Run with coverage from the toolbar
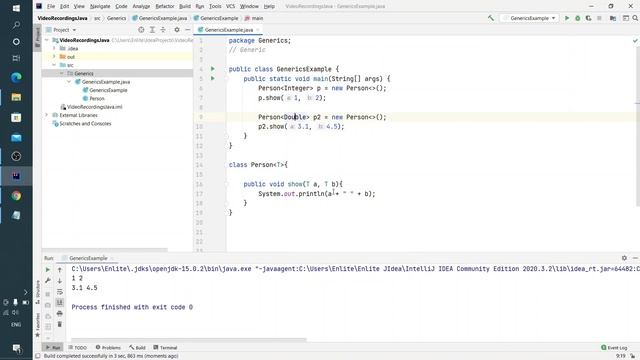Viewport: 640px width, 360px height. 588,18
